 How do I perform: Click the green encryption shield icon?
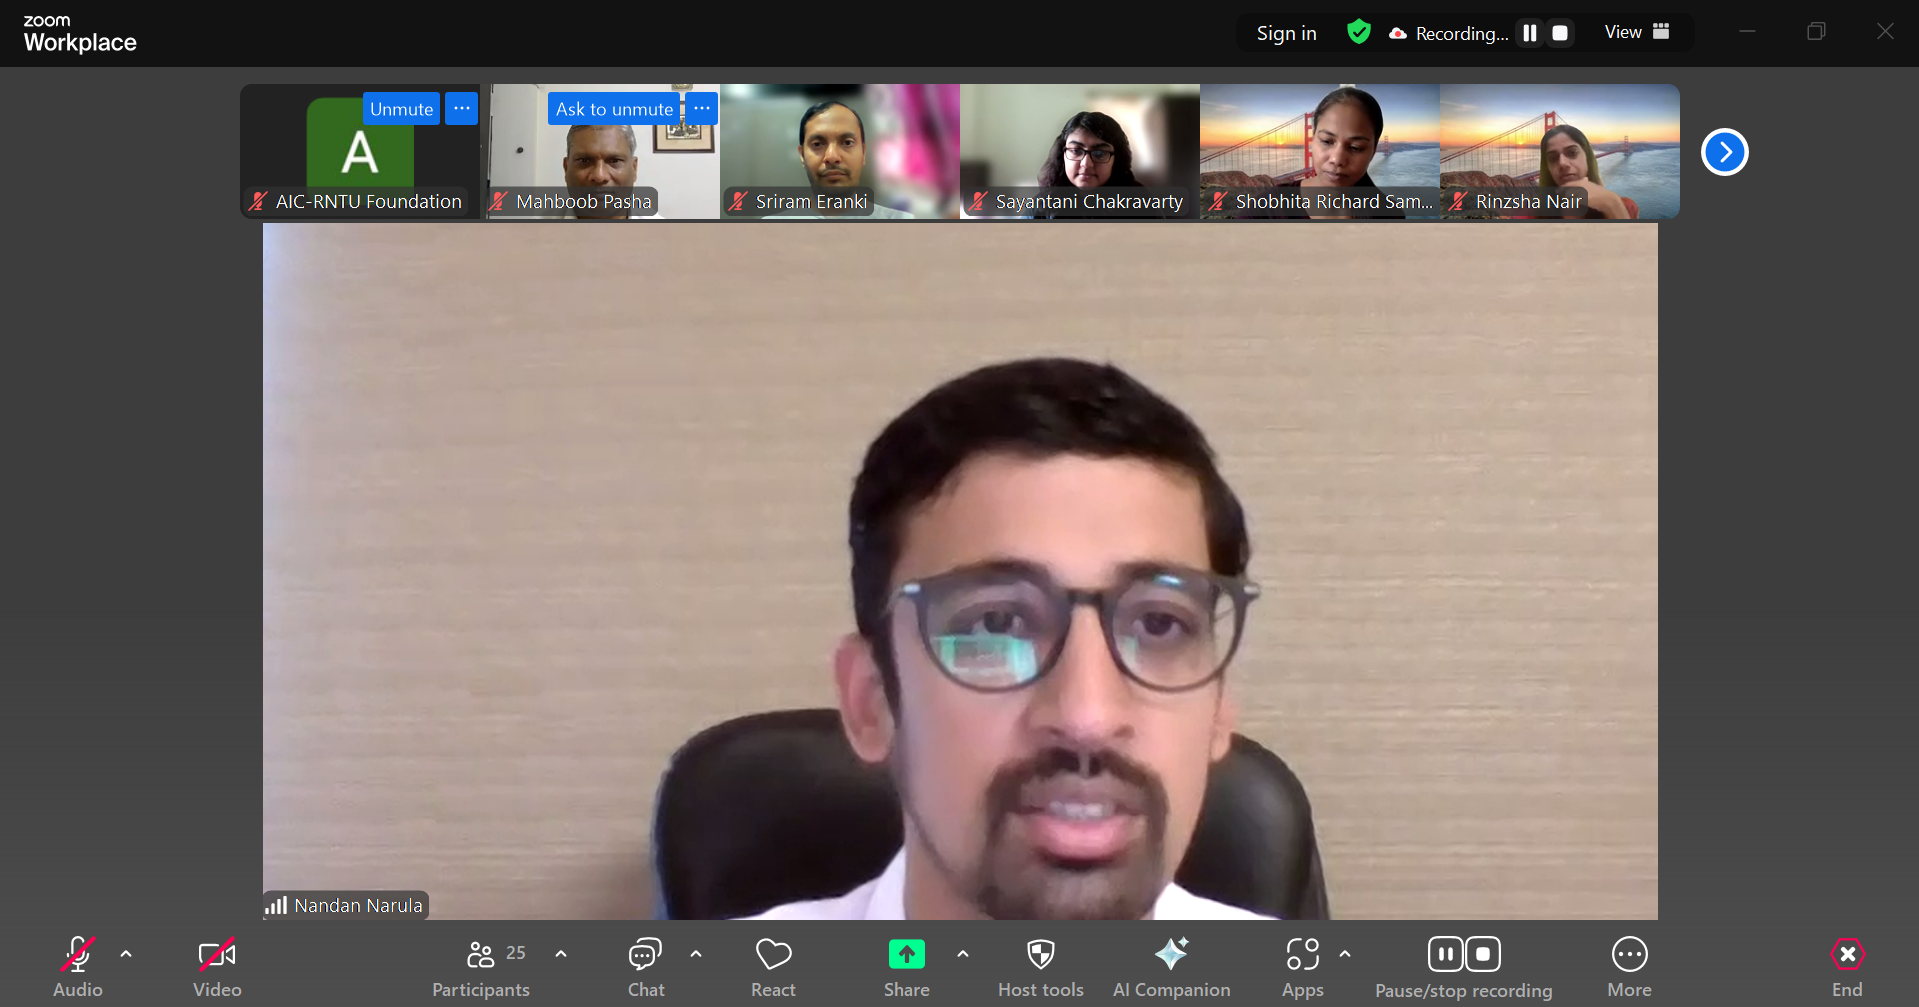[1358, 32]
